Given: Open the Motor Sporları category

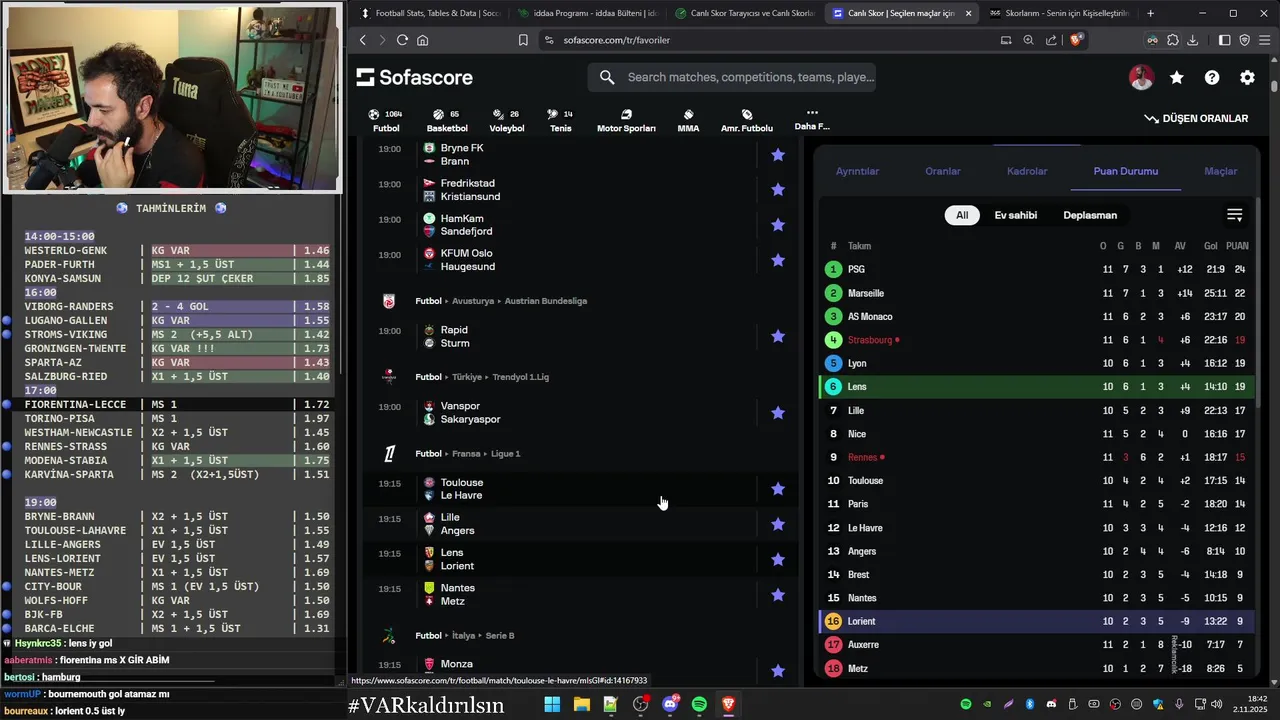Looking at the screenshot, I should pos(626,120).
